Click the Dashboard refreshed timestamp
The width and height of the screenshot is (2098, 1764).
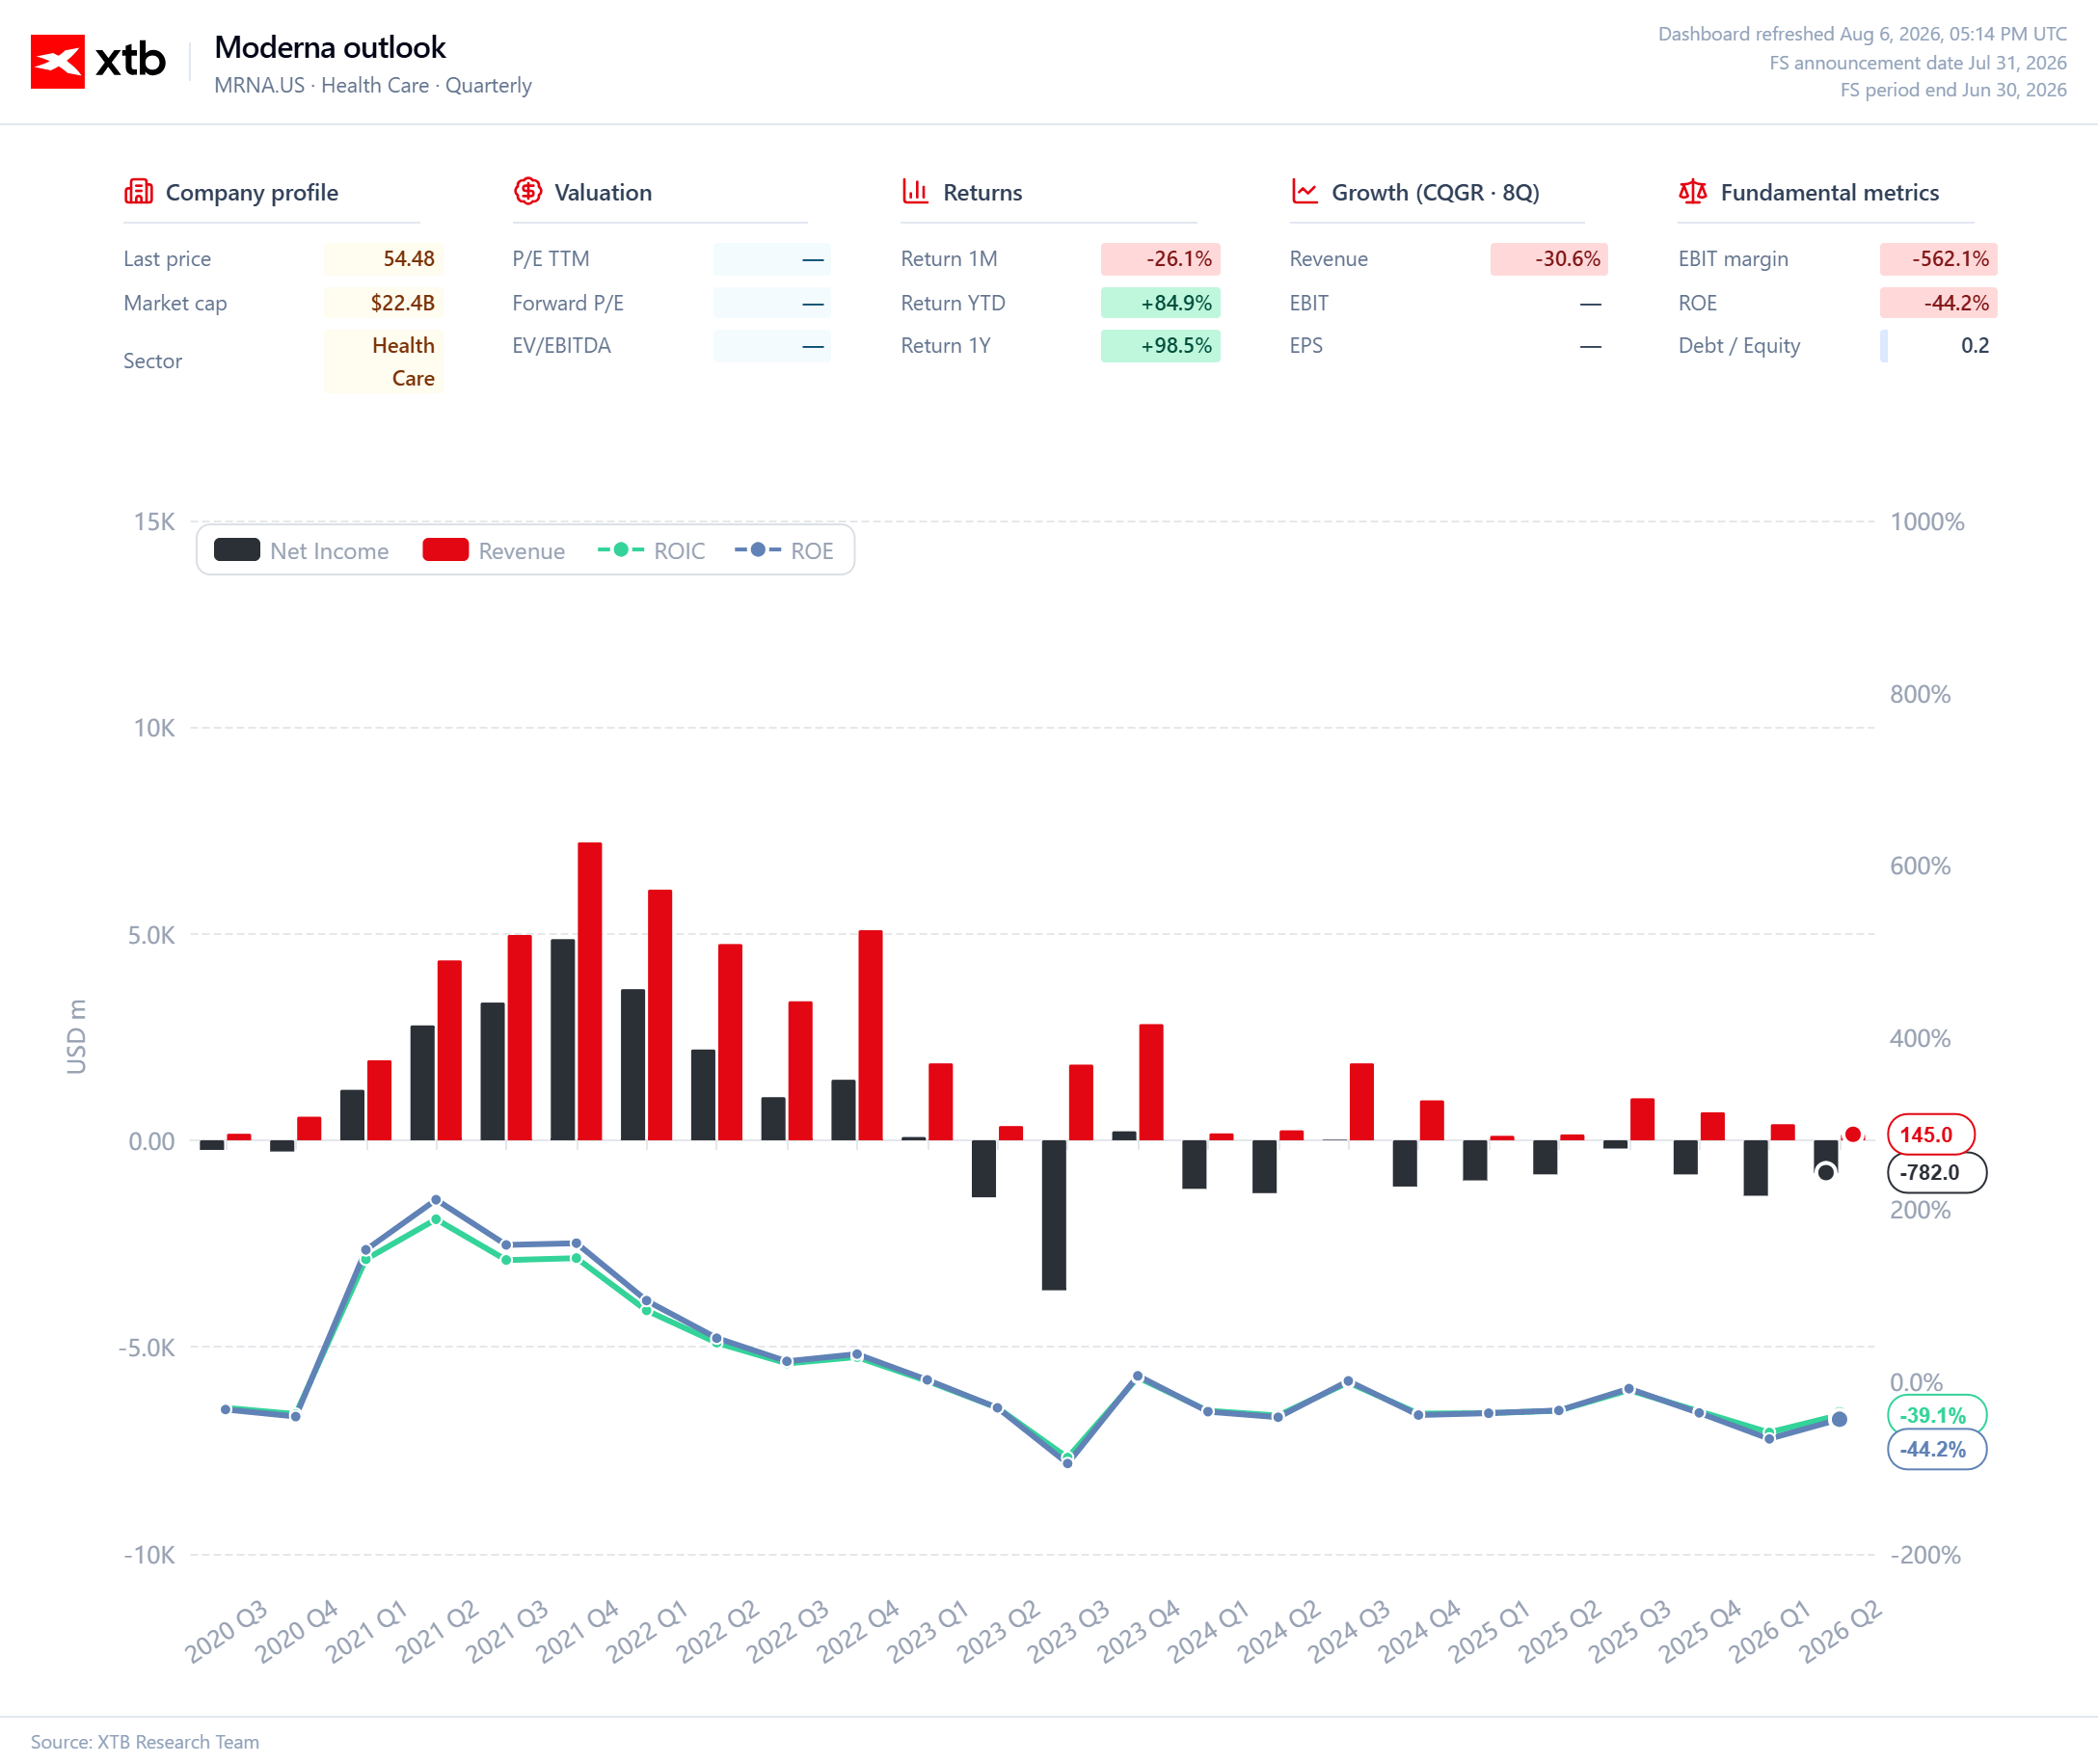point(1862,34)
